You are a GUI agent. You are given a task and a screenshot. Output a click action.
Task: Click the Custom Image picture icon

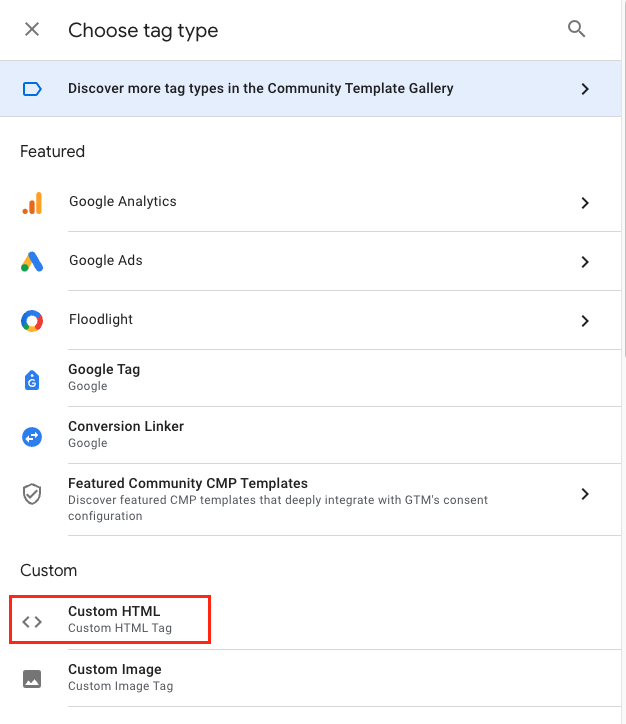pos(32,679)
